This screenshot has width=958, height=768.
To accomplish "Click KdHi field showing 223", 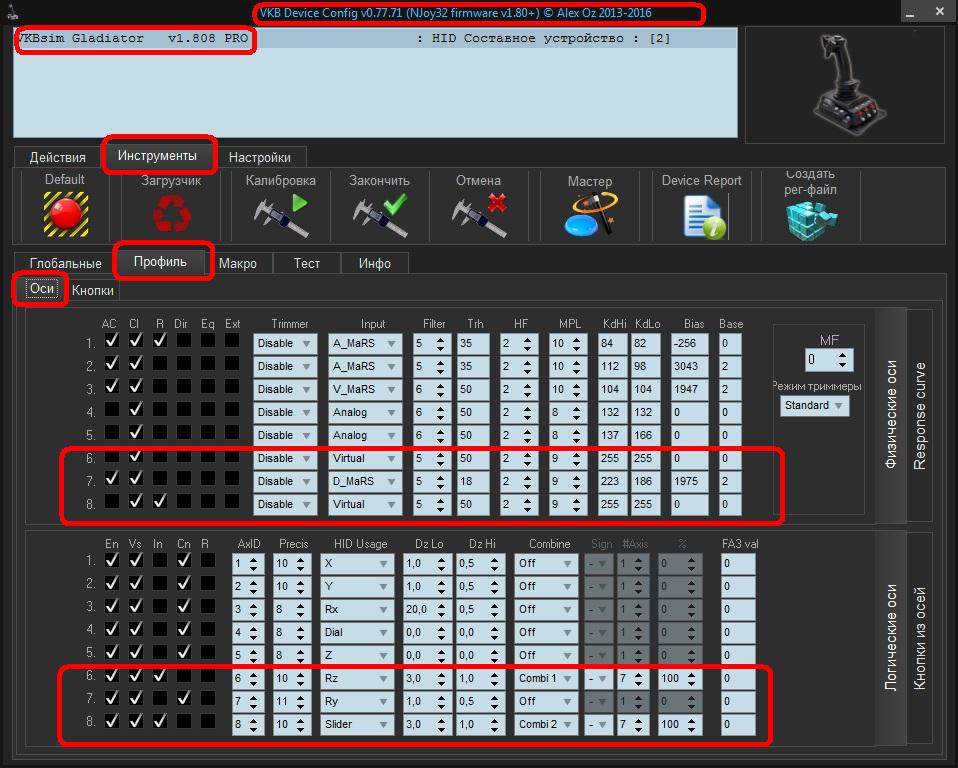I will [x=613, y=481].
